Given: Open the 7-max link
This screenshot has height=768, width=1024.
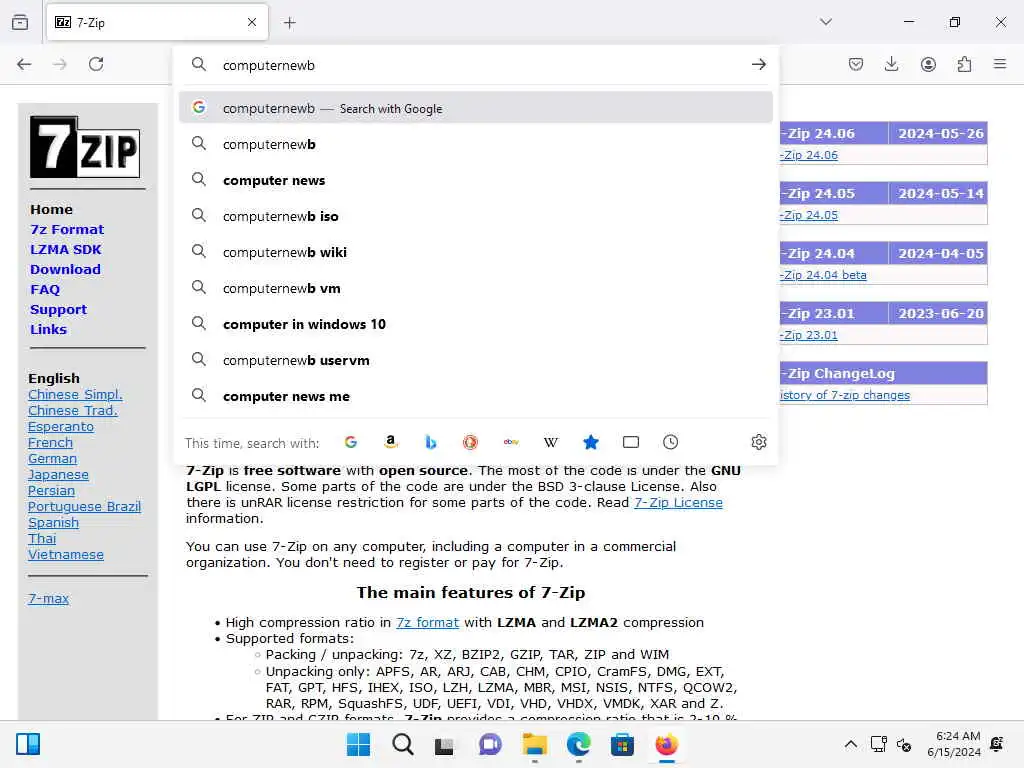Looking at the screenshot, I should pyautogui.click(x=48, y=598).
